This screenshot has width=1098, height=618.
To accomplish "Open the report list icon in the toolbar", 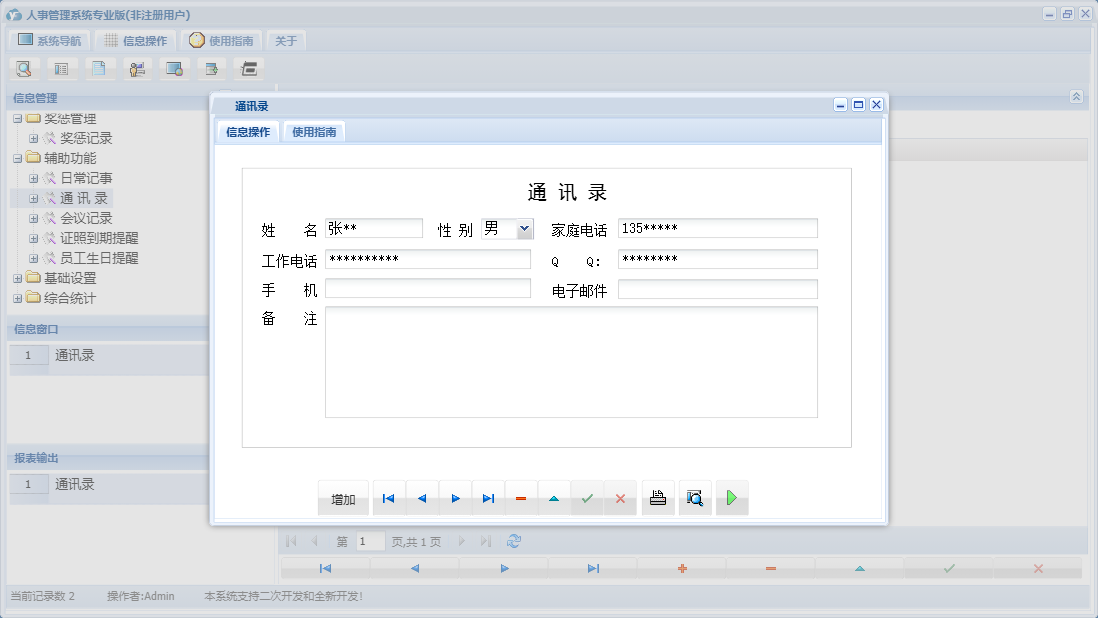I will pos(62,68).
